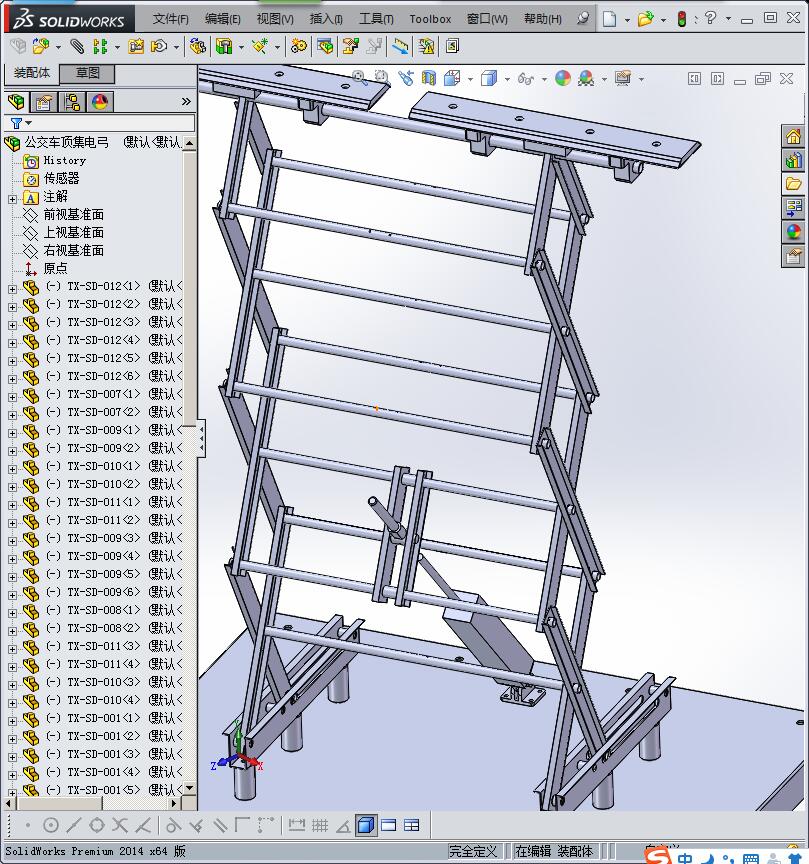This screenshot has height=864, width=809.
Task: Click the History item in the tree
Action: (x=64, y=160)
